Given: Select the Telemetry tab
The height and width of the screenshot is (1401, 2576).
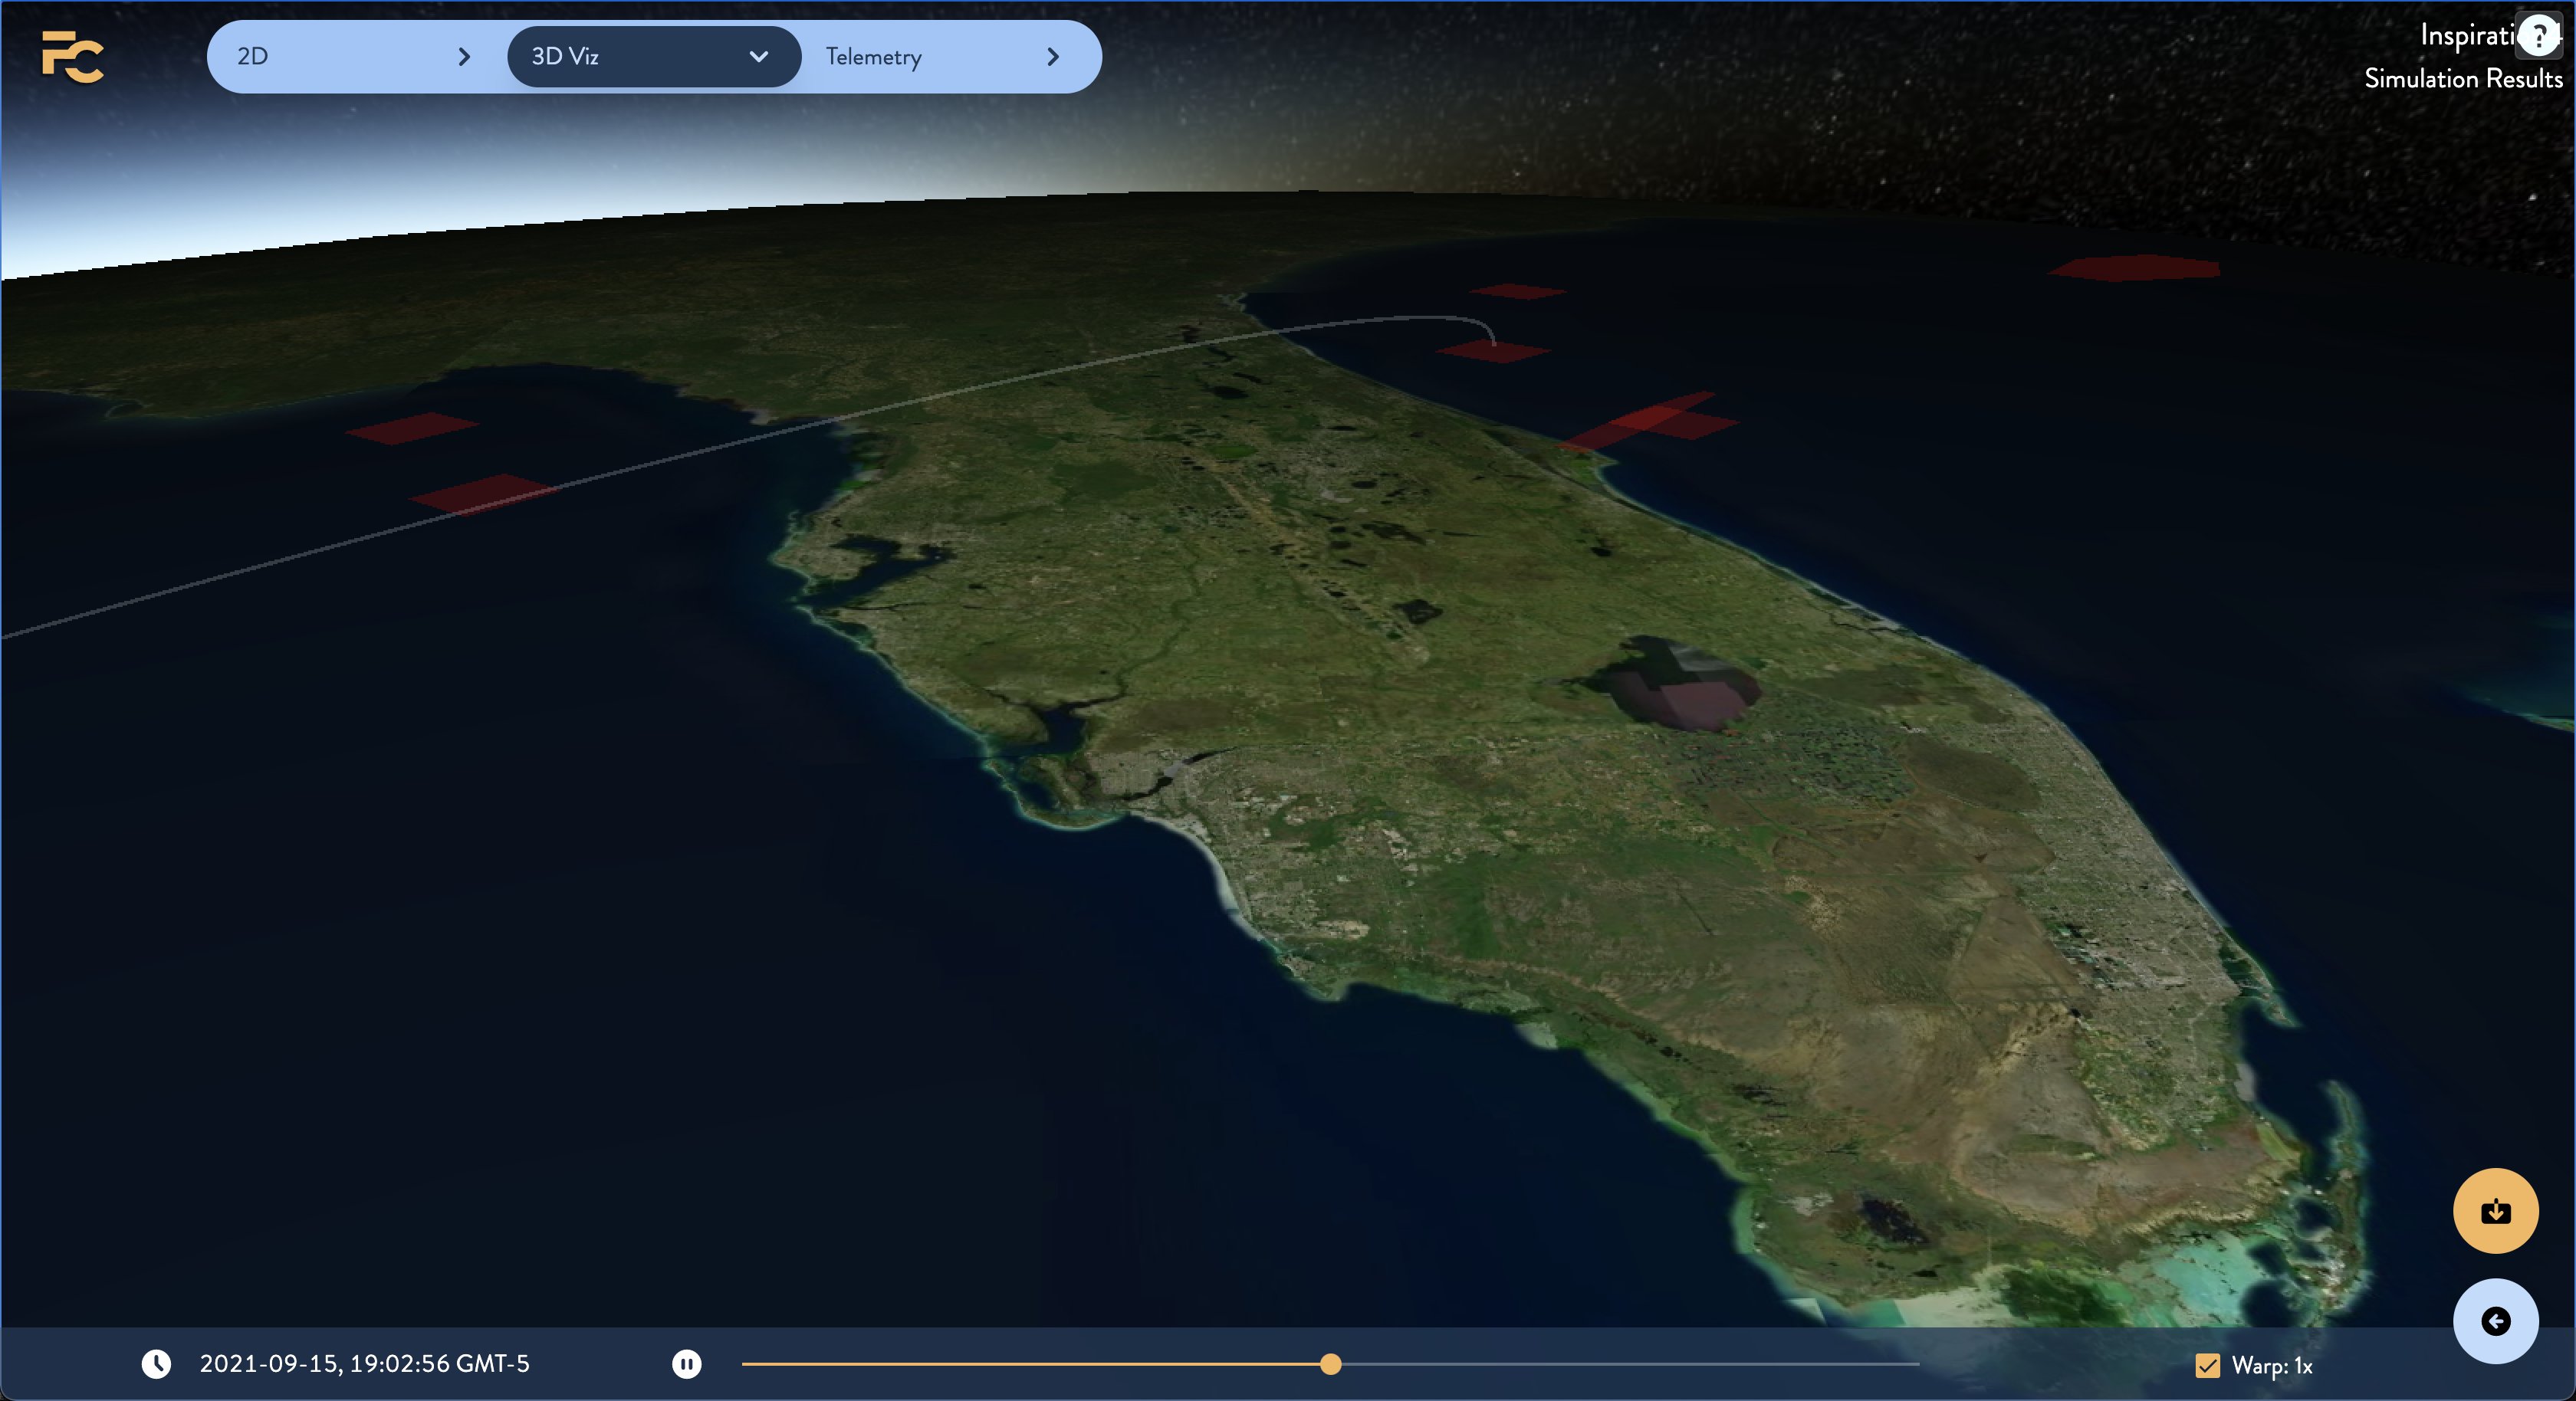Looking at the screenshot, I should (x=873, y=57).
